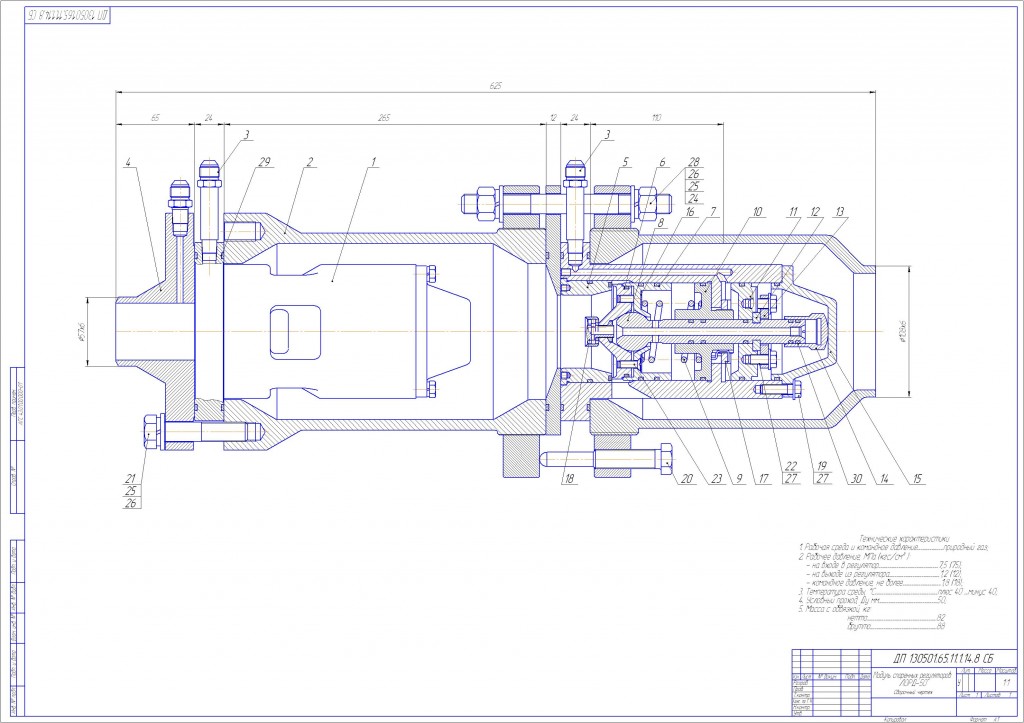Select the "Т.контр." row label
This screenshot has height=723, width=1024.
[x=801, y=696]
